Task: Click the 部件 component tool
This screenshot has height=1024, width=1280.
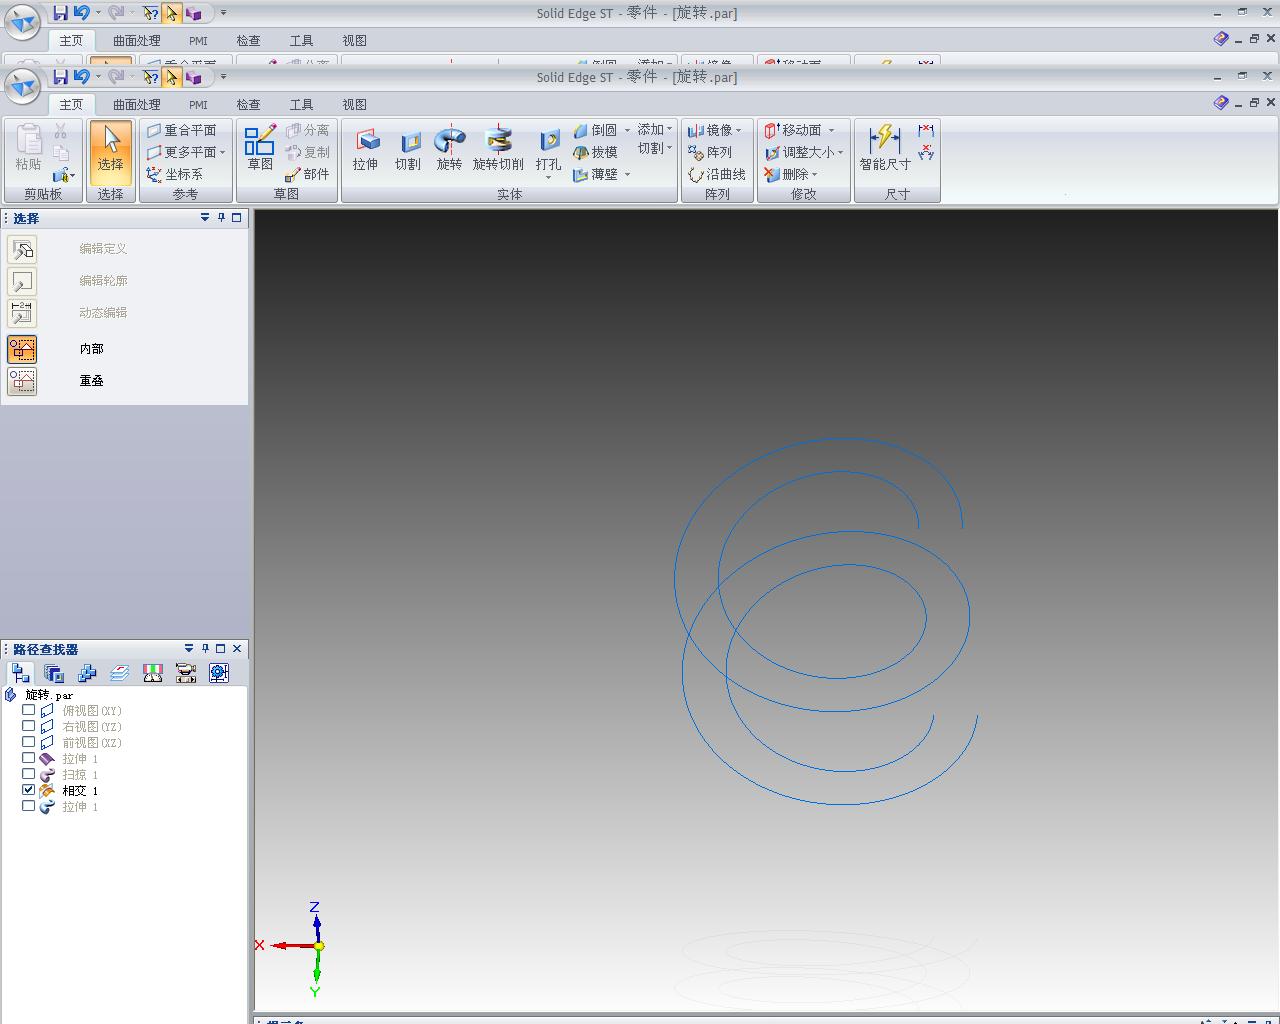Action: pos(307,174)
